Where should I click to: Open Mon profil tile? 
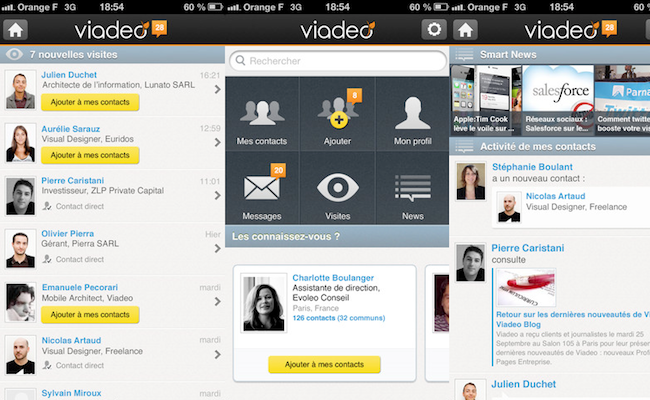click(x=412, y=114)
